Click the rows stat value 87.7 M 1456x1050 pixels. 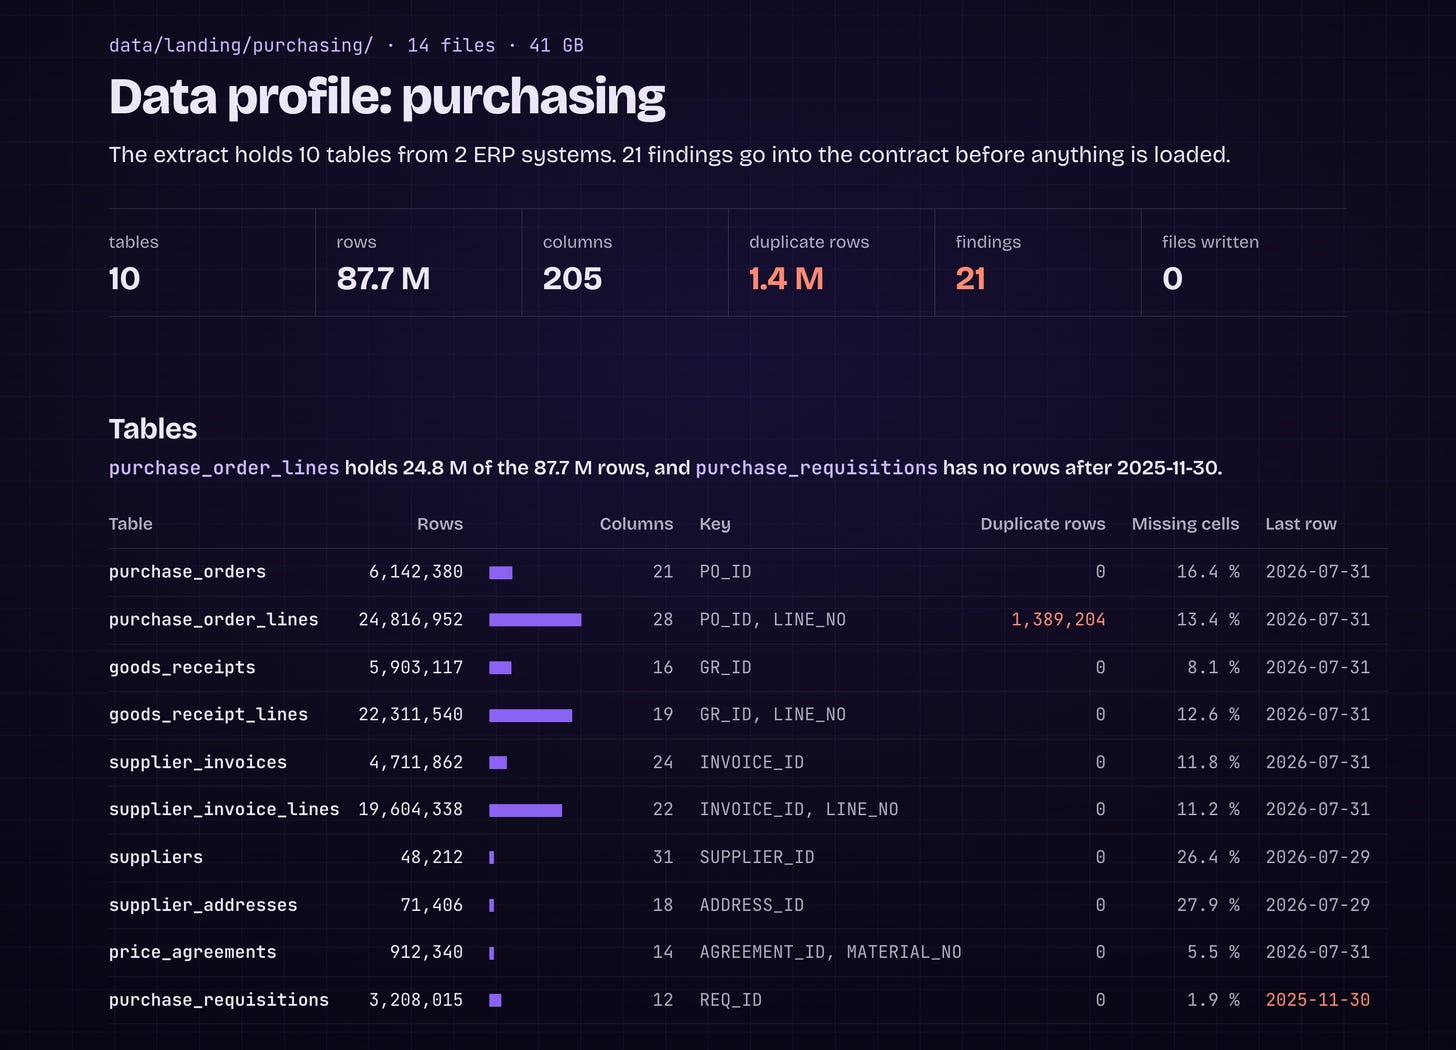383,278
